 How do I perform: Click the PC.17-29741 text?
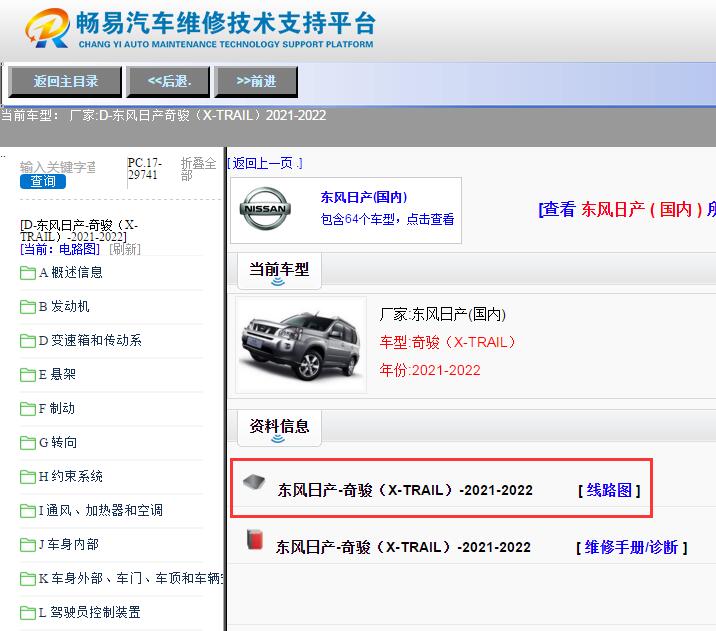(x=145, y=169)
